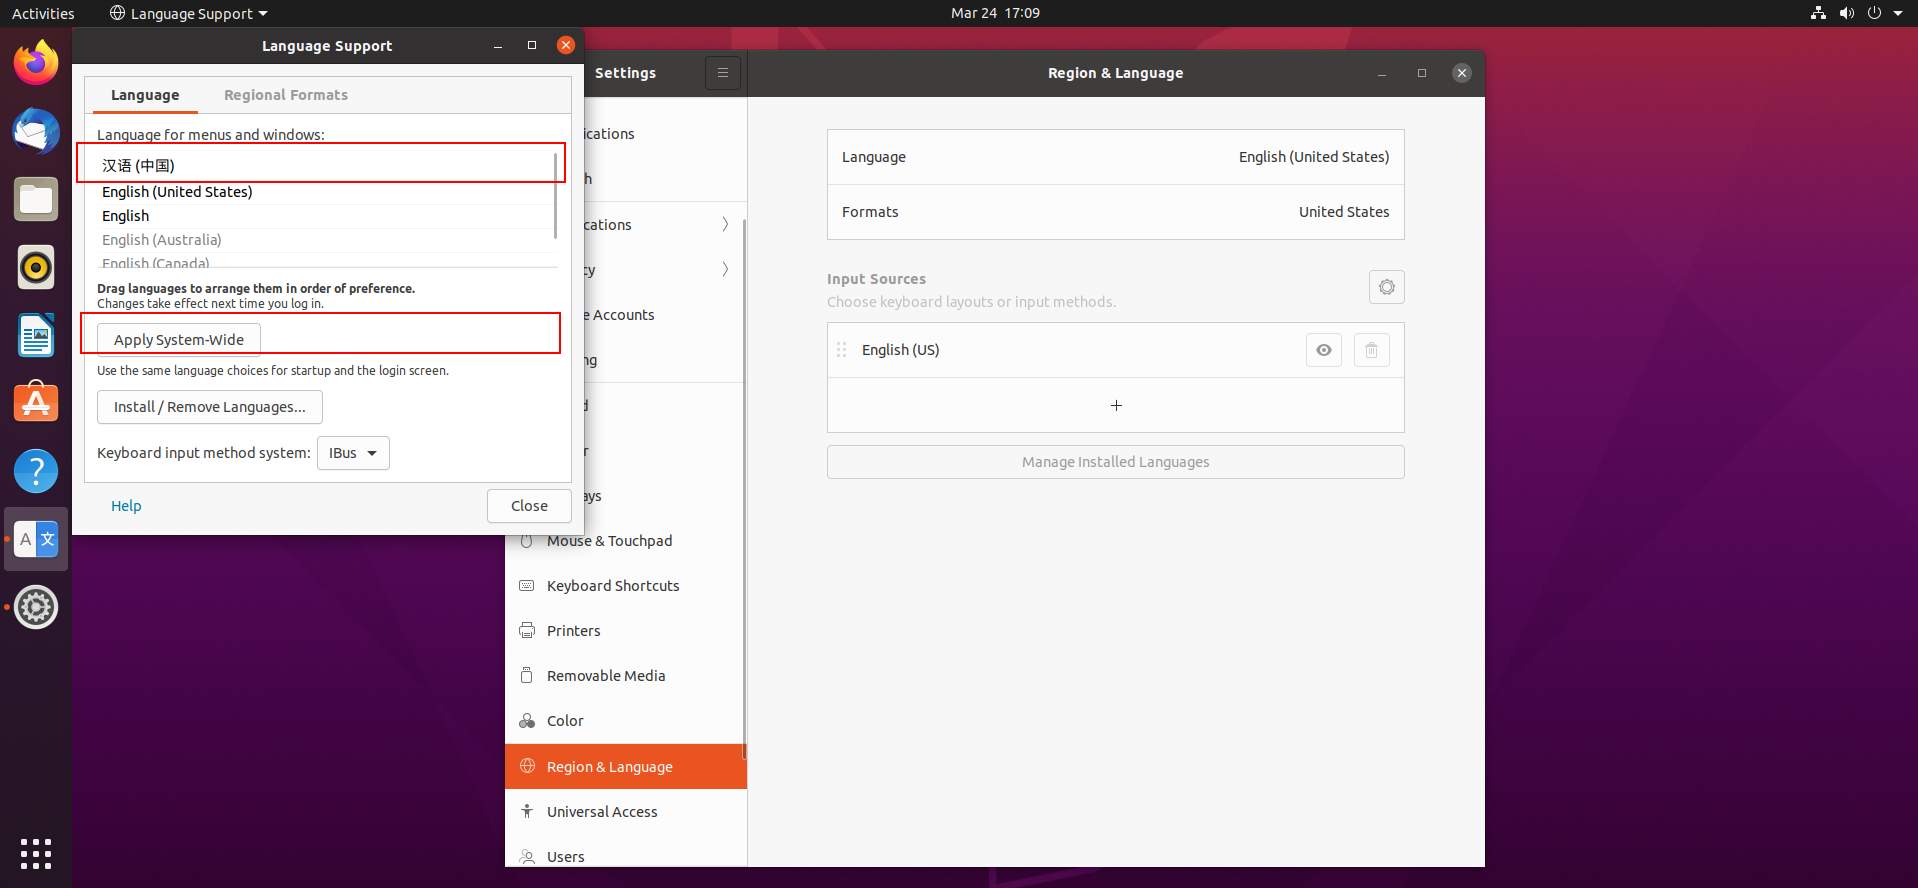1918x888 pixels.
Task: Switch to the Regional Formats tab
Action: point(286,95)
